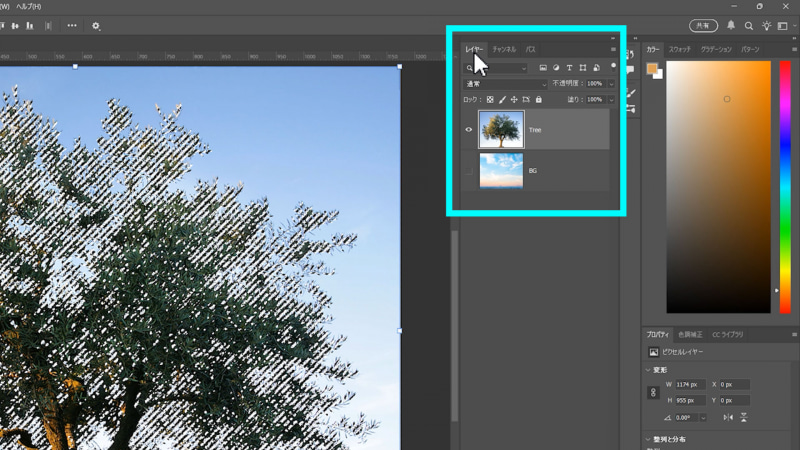Toggle the width-height link chain icon
The height and width of the screenshot is (450, 800).
(x=653, y=392)
